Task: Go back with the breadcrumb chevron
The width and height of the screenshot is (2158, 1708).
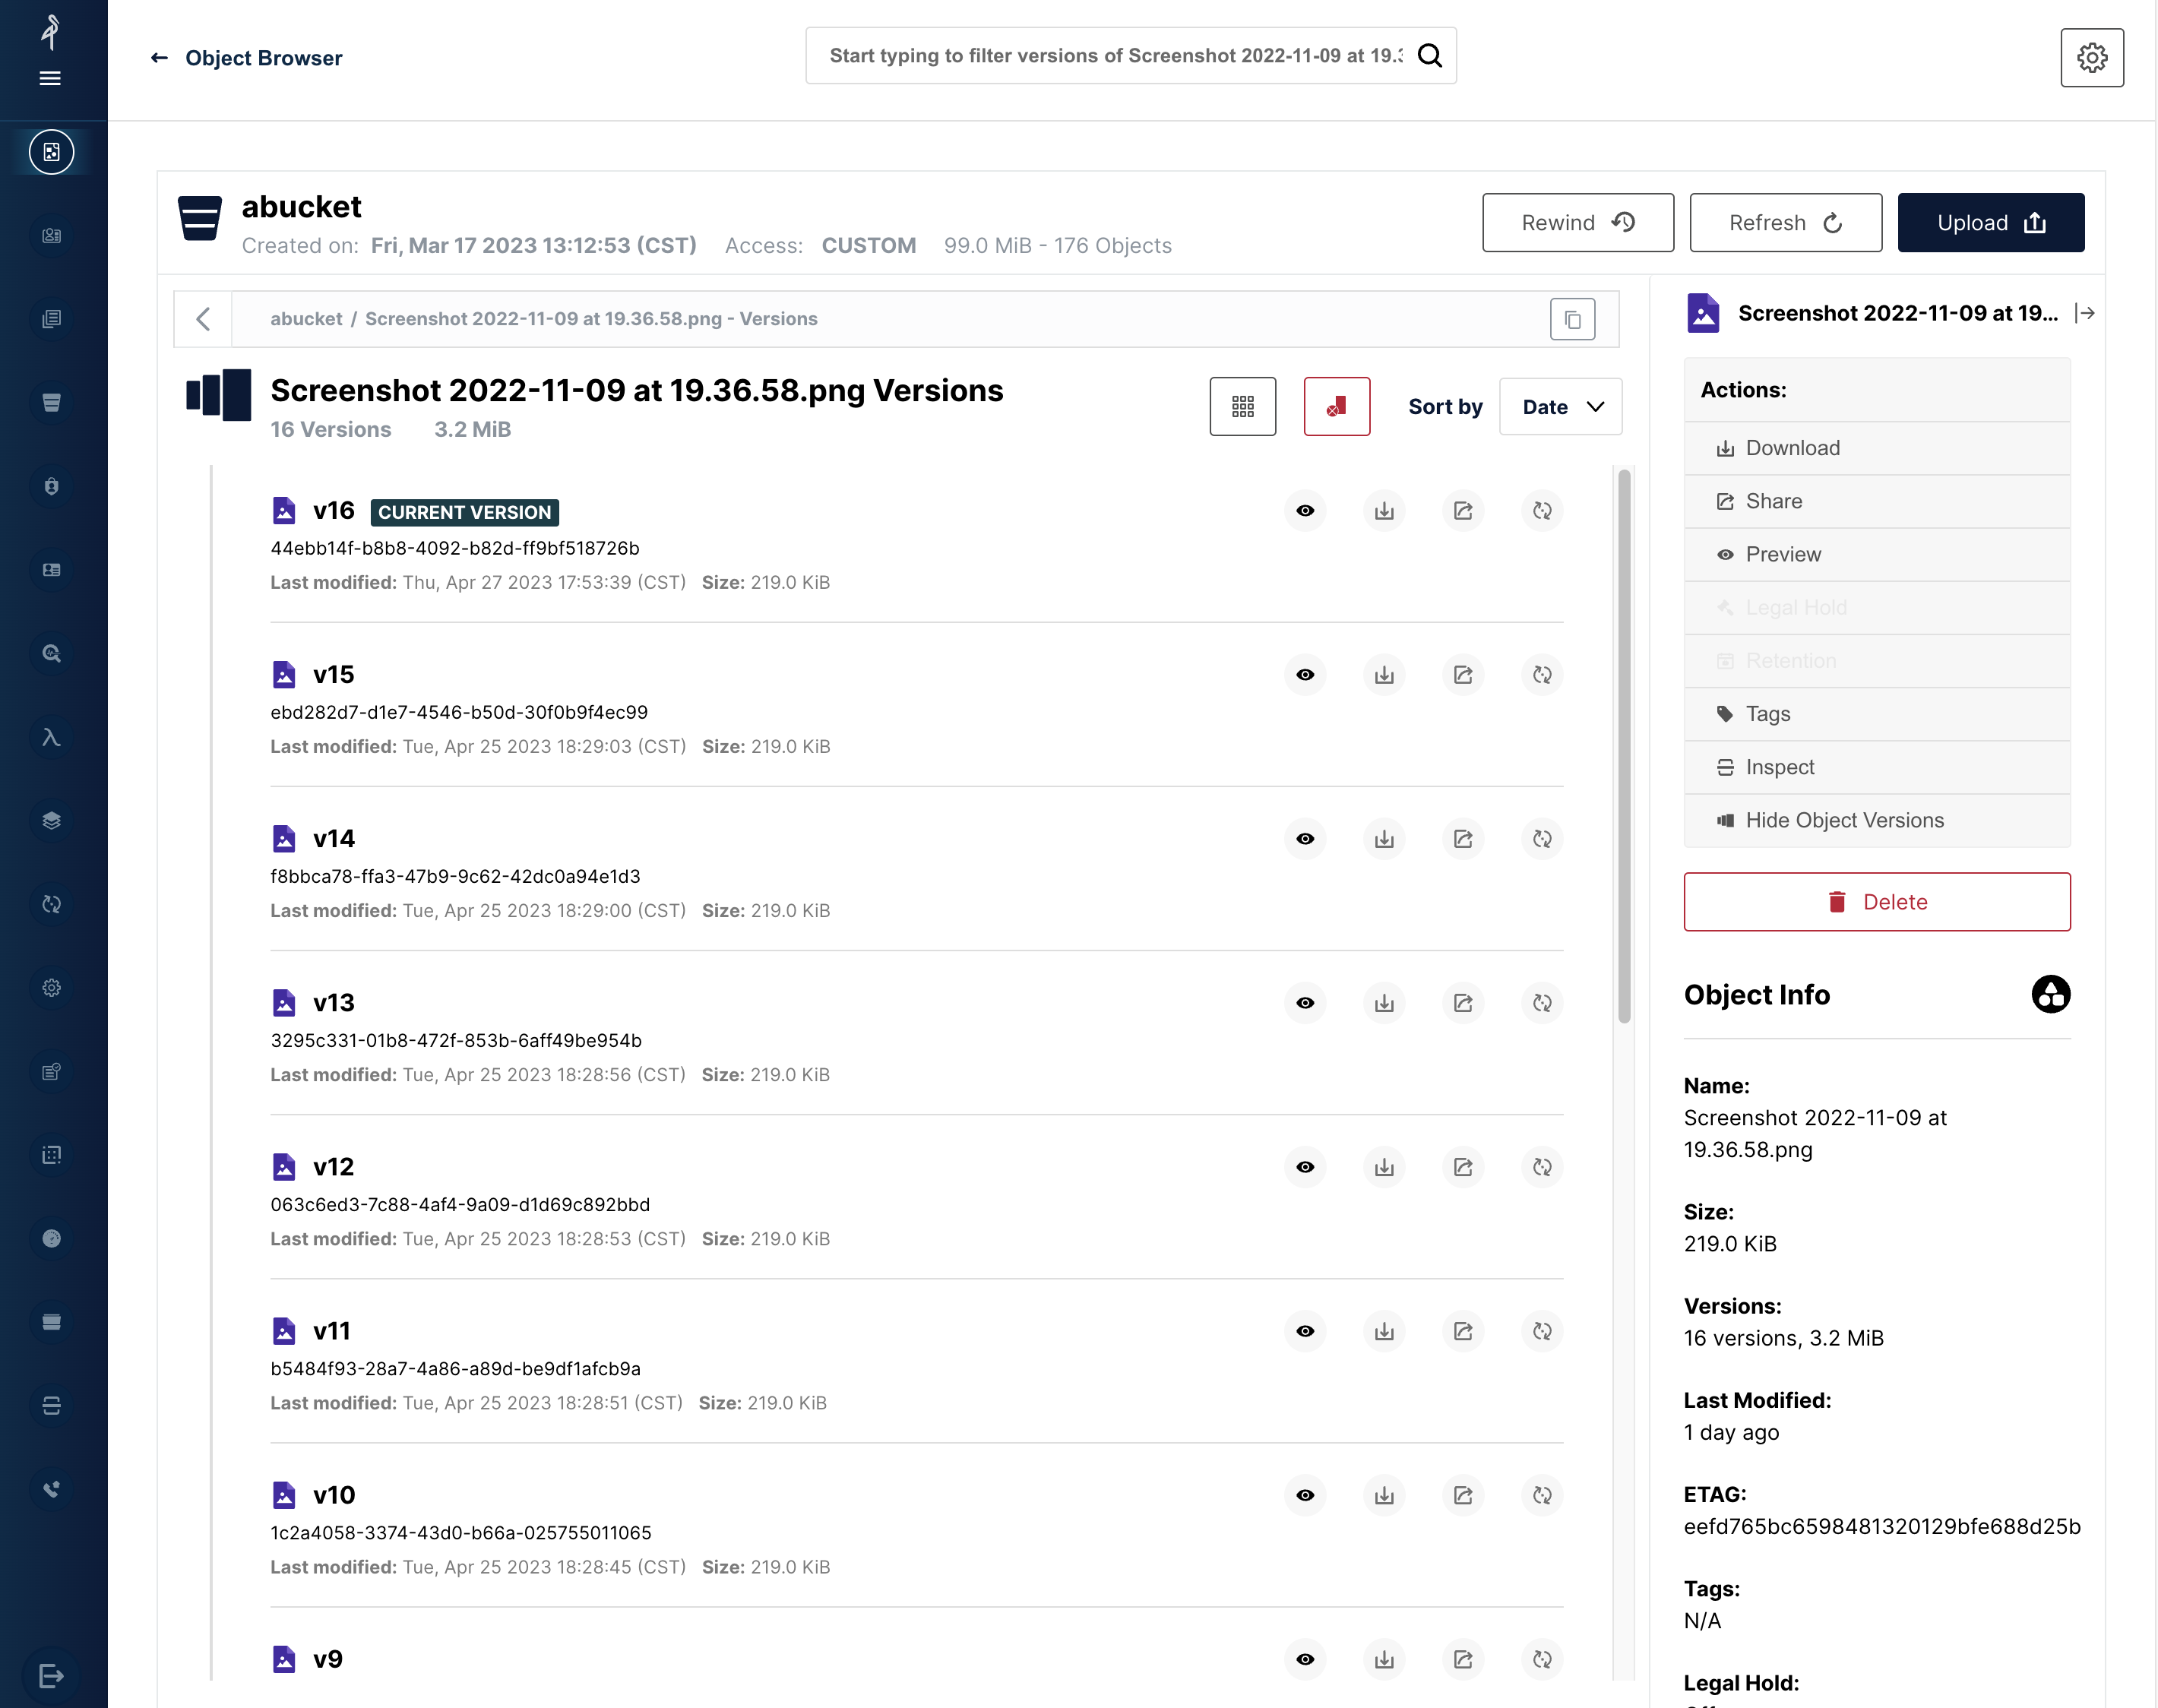Action: click(x=203, y=319)
